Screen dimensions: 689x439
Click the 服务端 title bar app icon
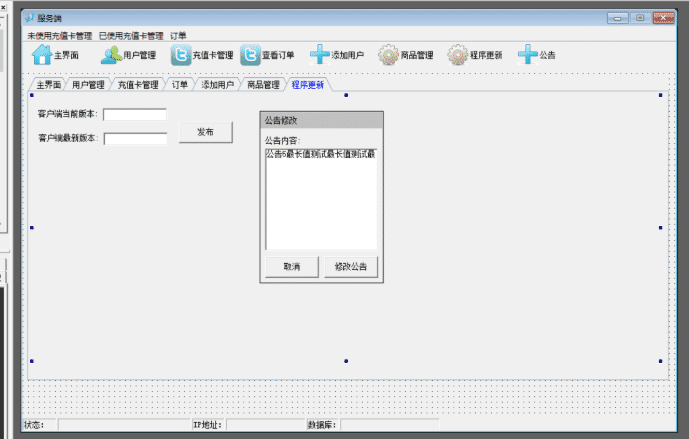click(29, 18)
